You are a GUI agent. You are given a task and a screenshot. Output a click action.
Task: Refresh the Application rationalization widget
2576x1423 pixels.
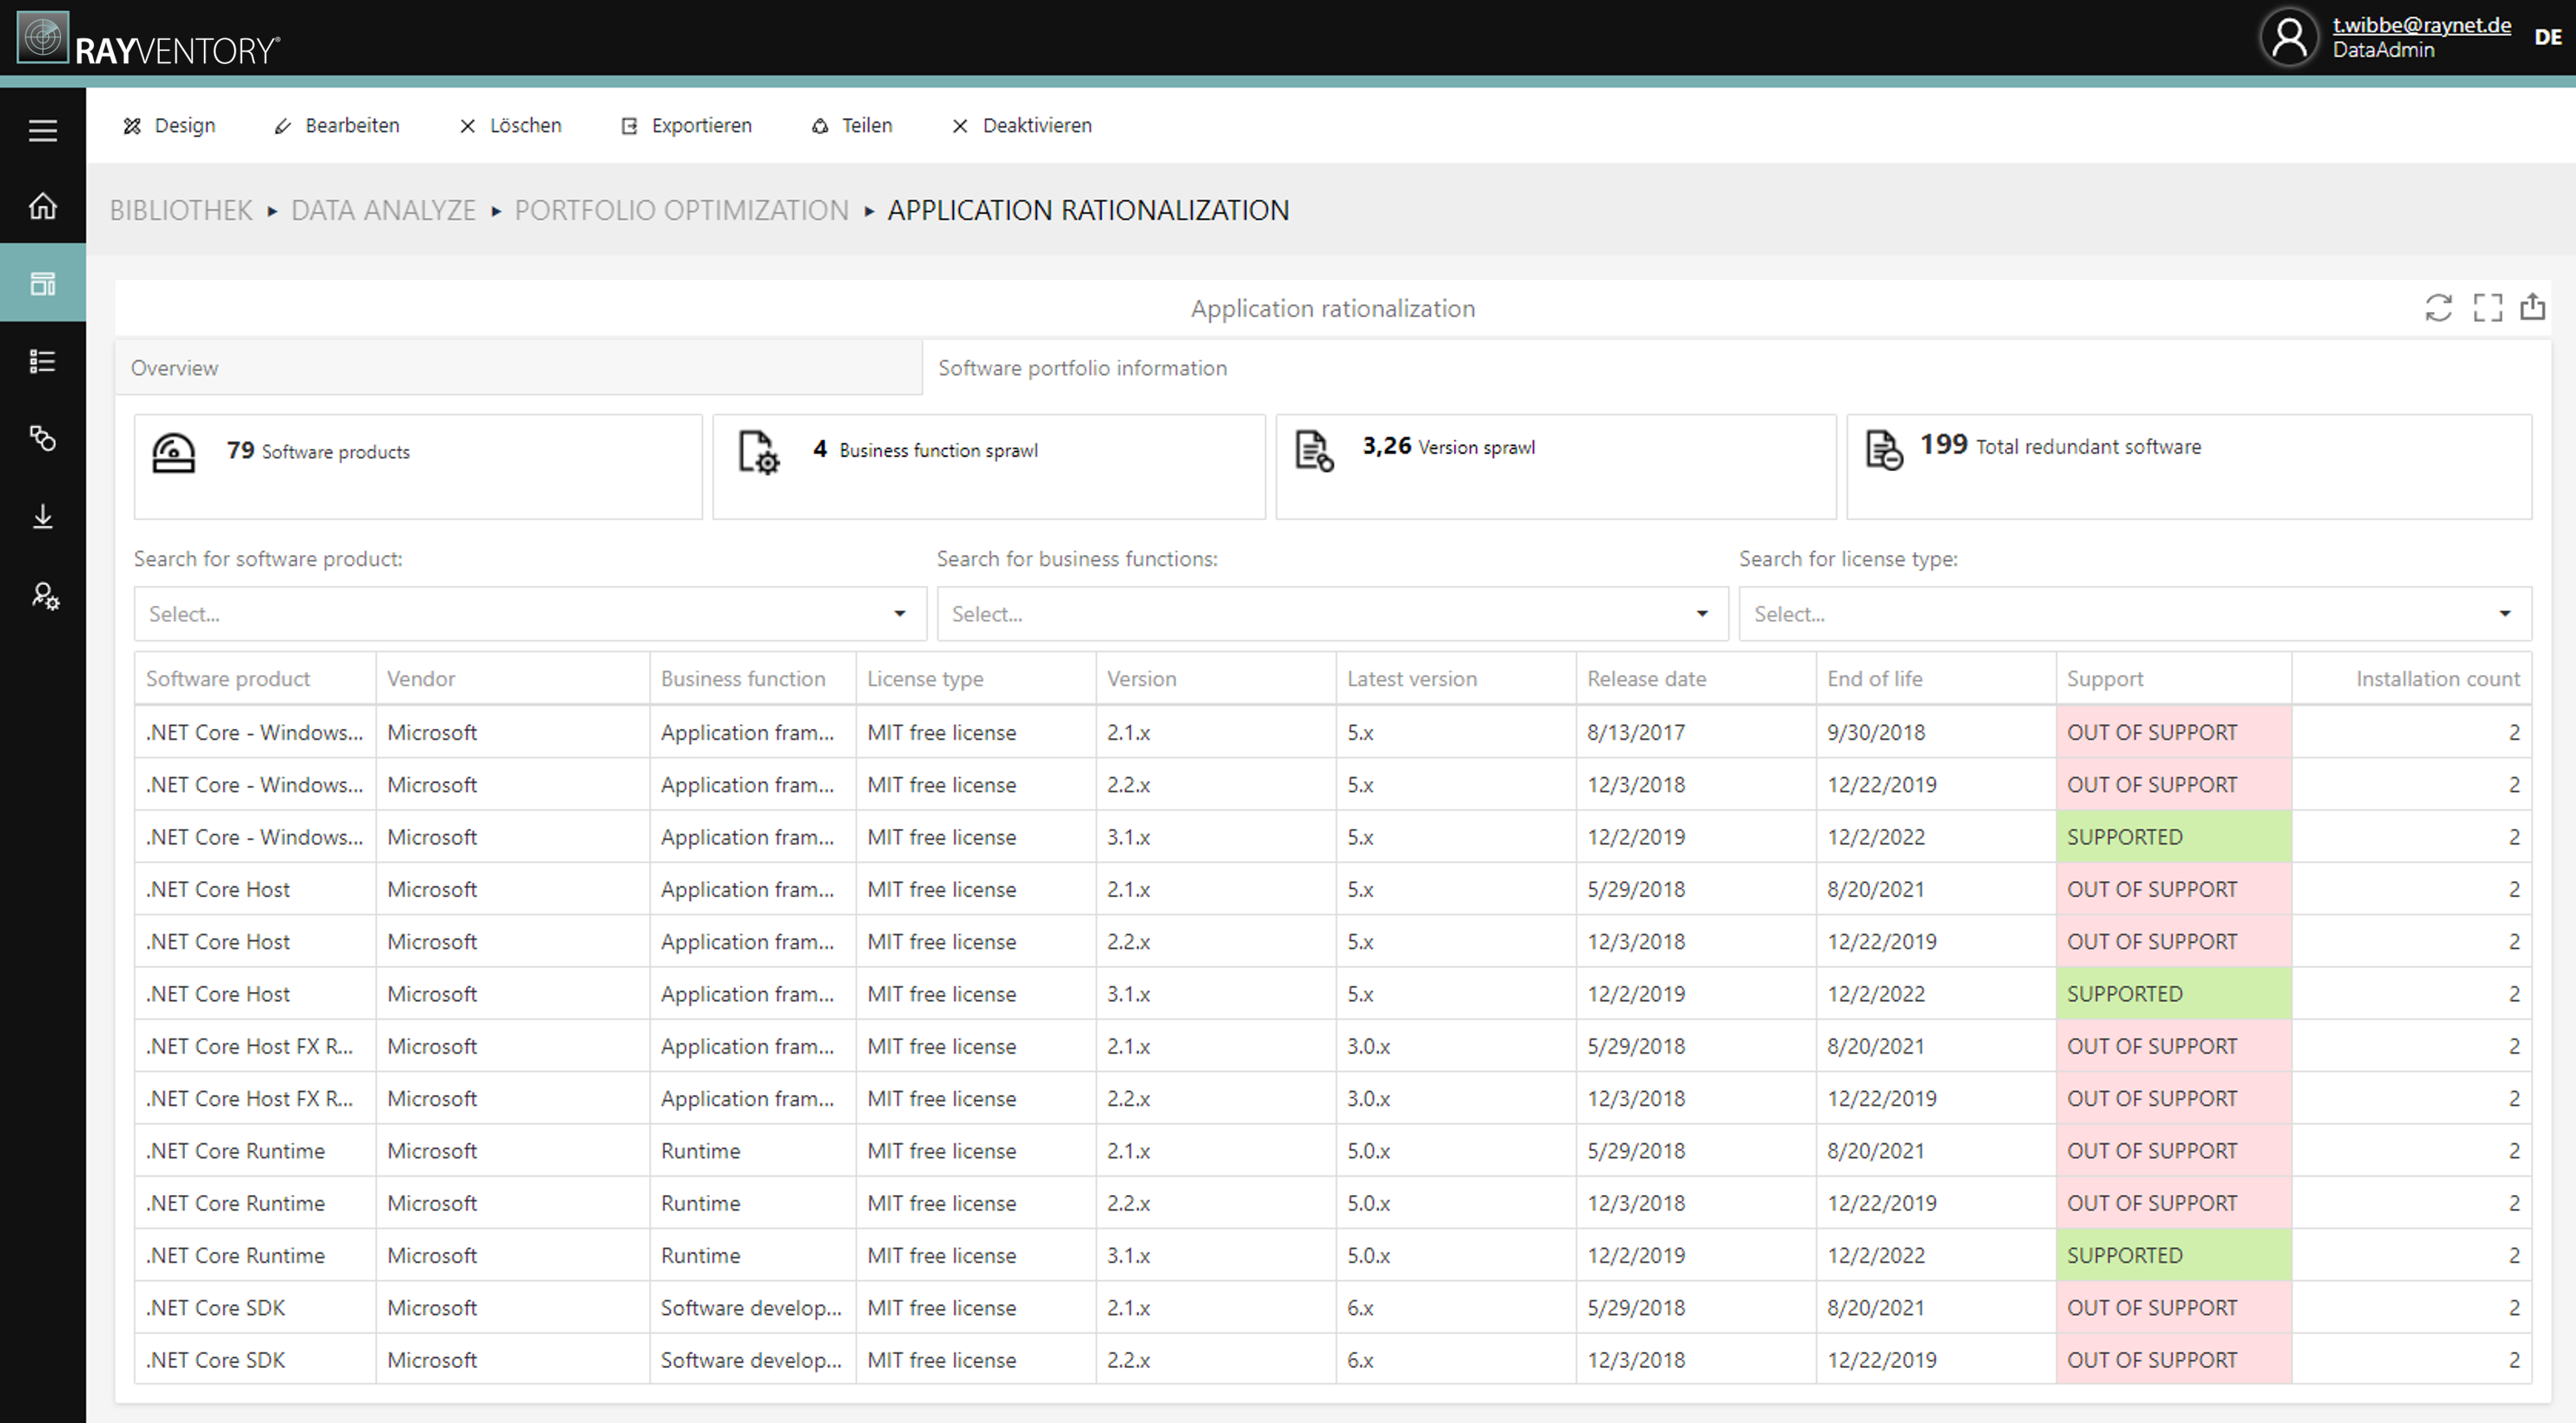pos(2440,308)
